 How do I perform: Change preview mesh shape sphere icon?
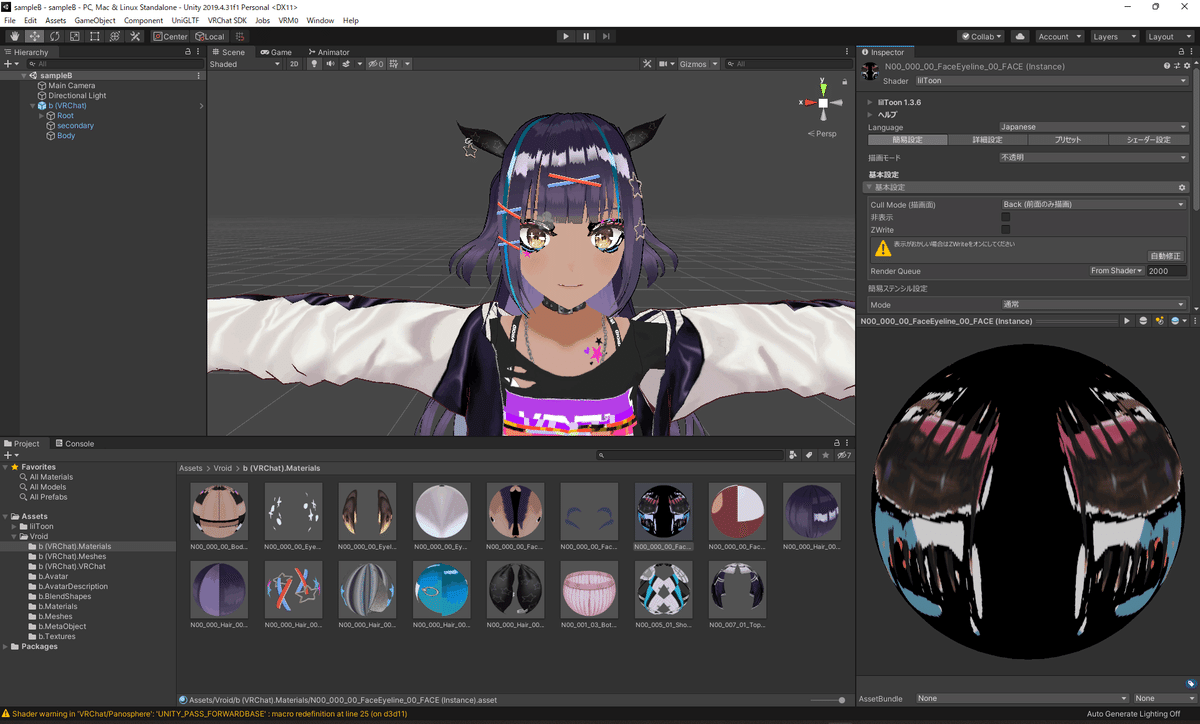point(1143,321)
